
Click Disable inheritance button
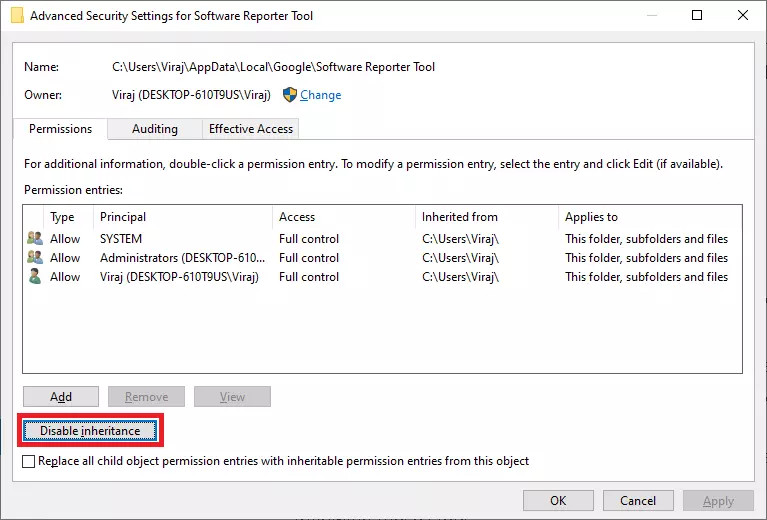[90, 430]
